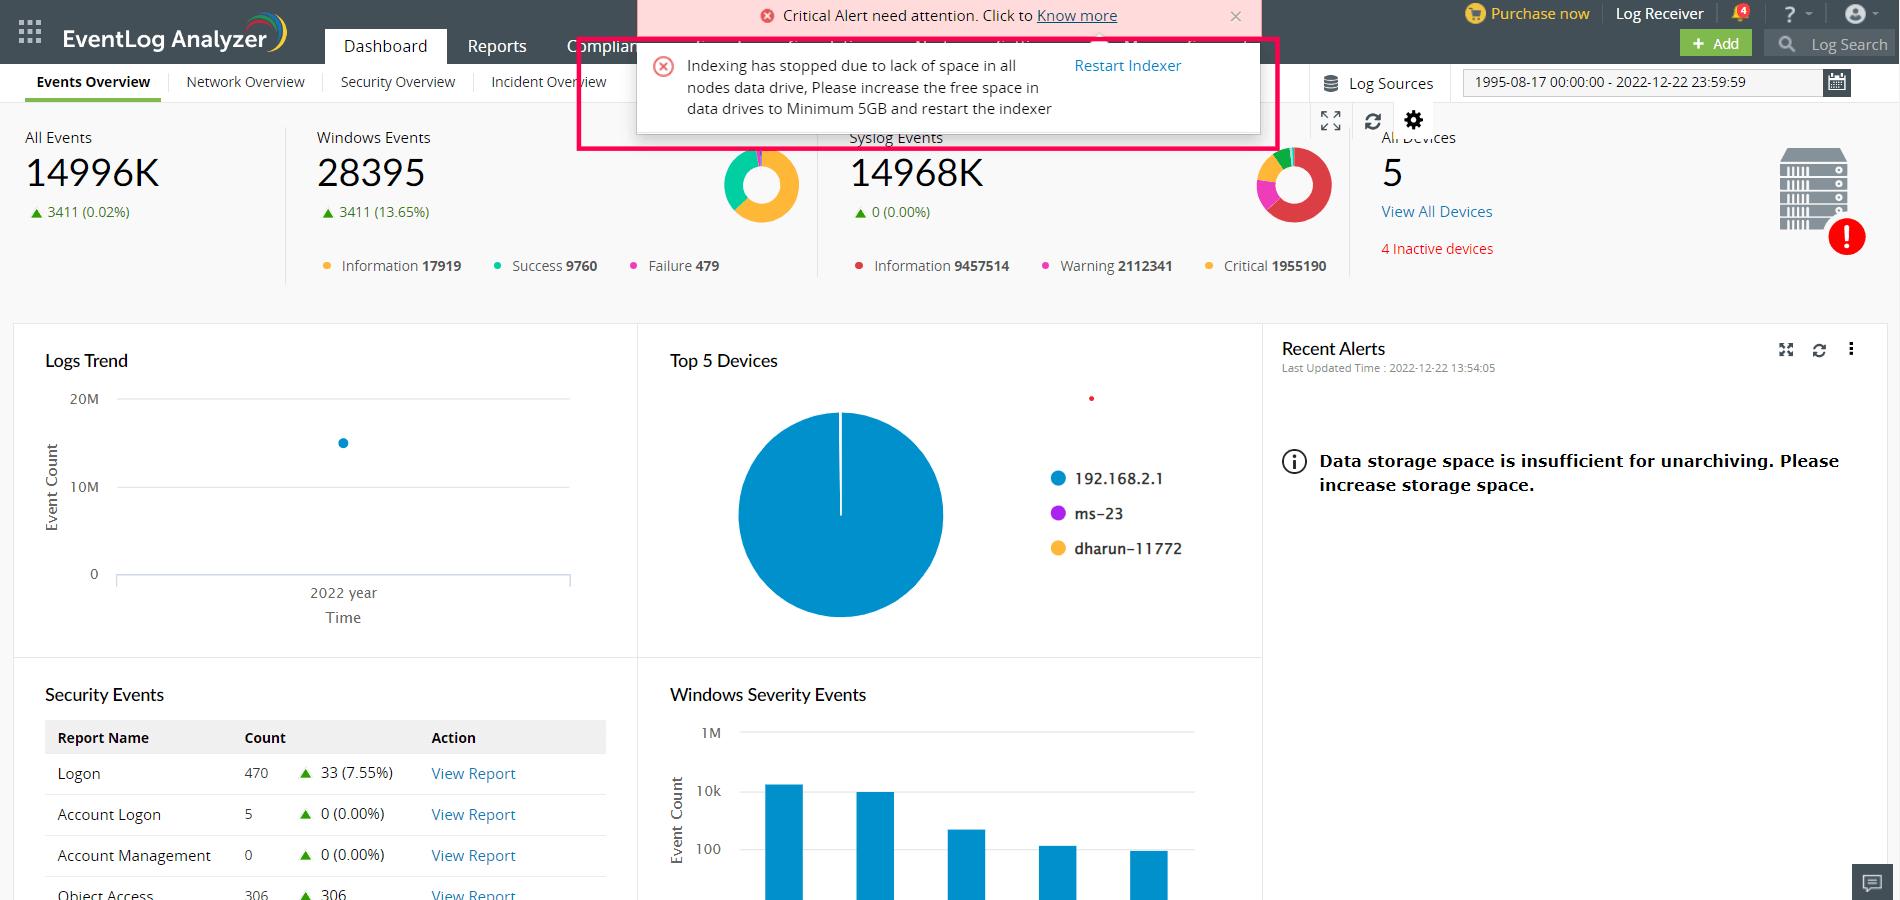Refresh the dashboard using the refresh icon
Viewport: 1900px width, 900px height.
pos(1372,120)
